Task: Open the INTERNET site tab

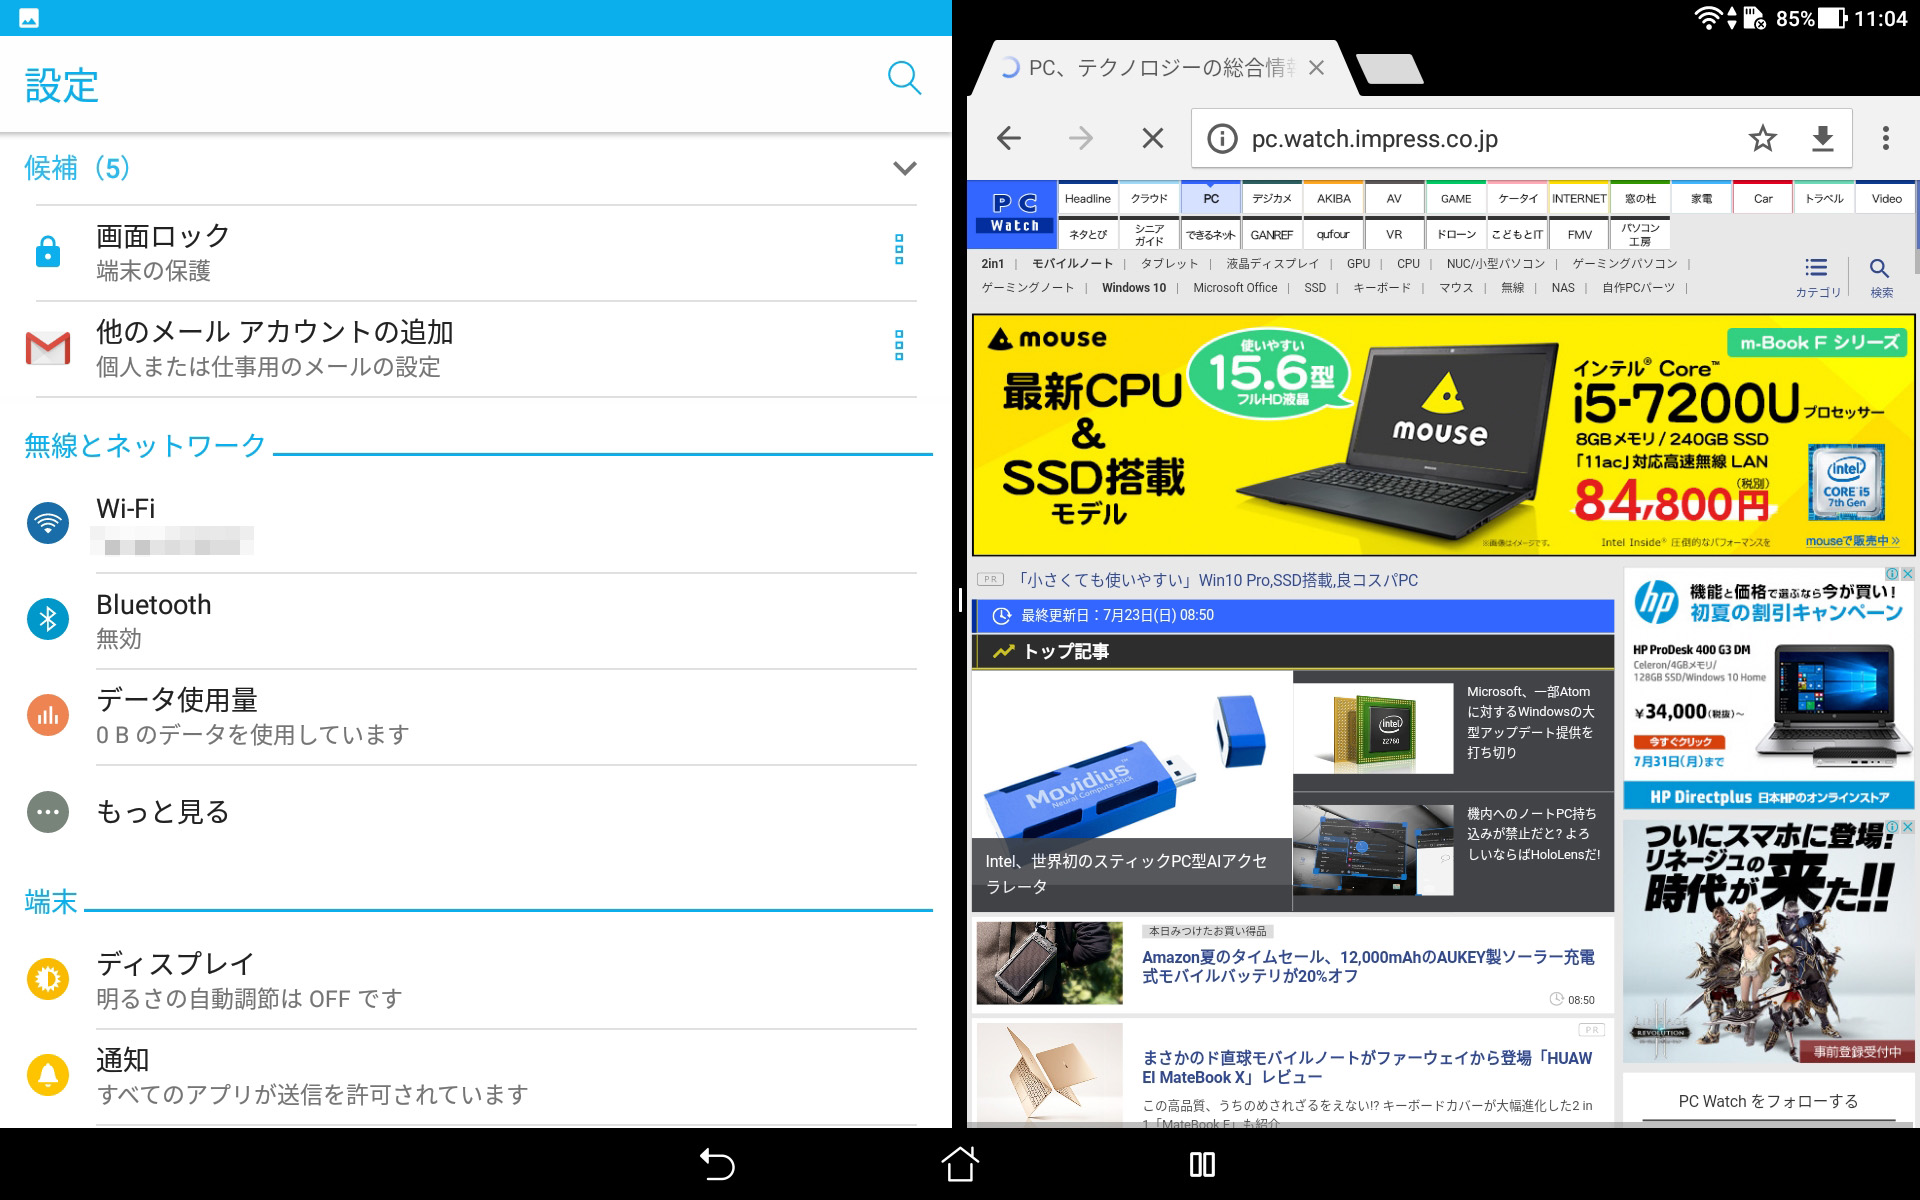Action: tap(1579, 198)
